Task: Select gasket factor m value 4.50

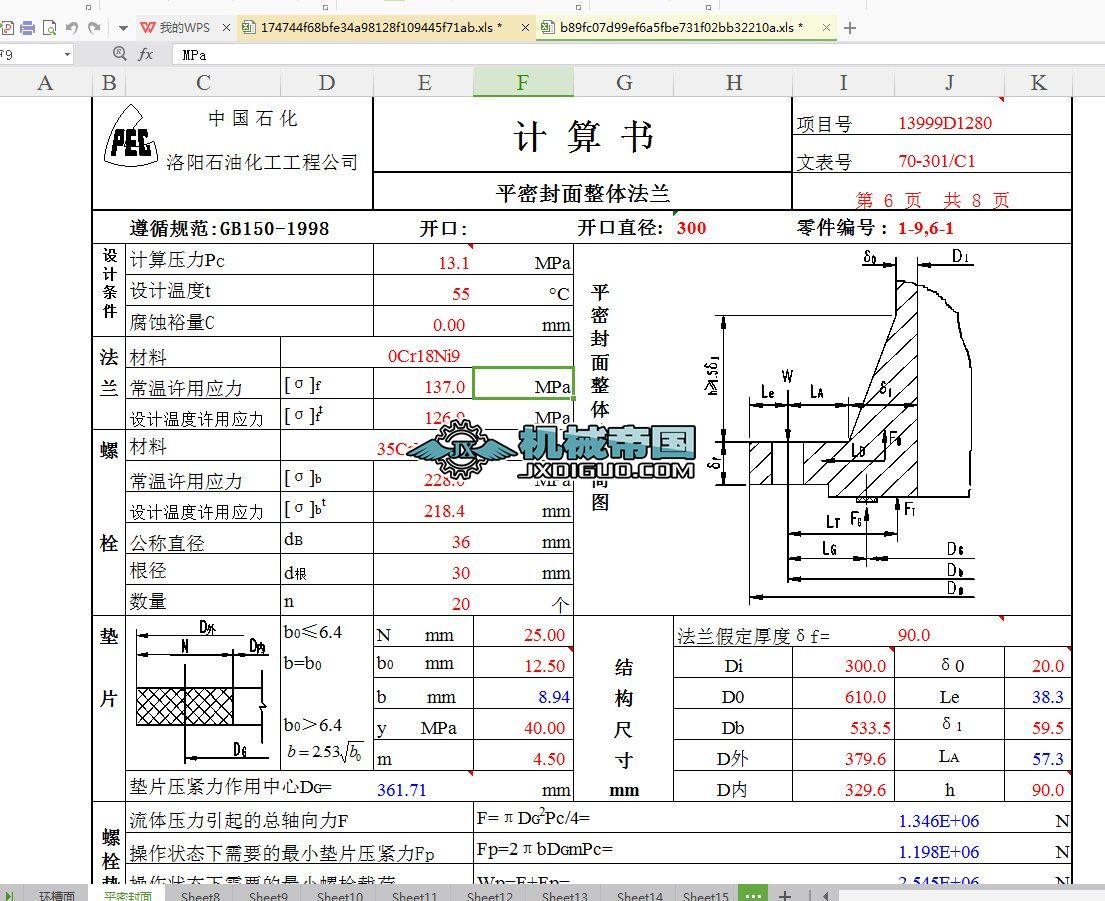Action: pyautogui.click(x=548, y=759)
